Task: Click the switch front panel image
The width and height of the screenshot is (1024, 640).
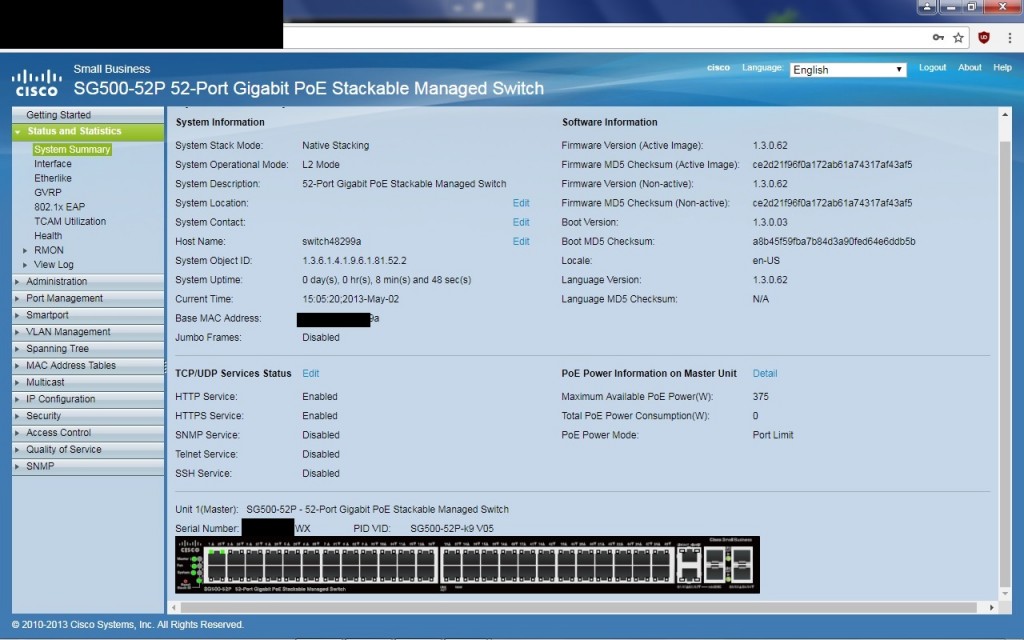Action: coord(467,565)
